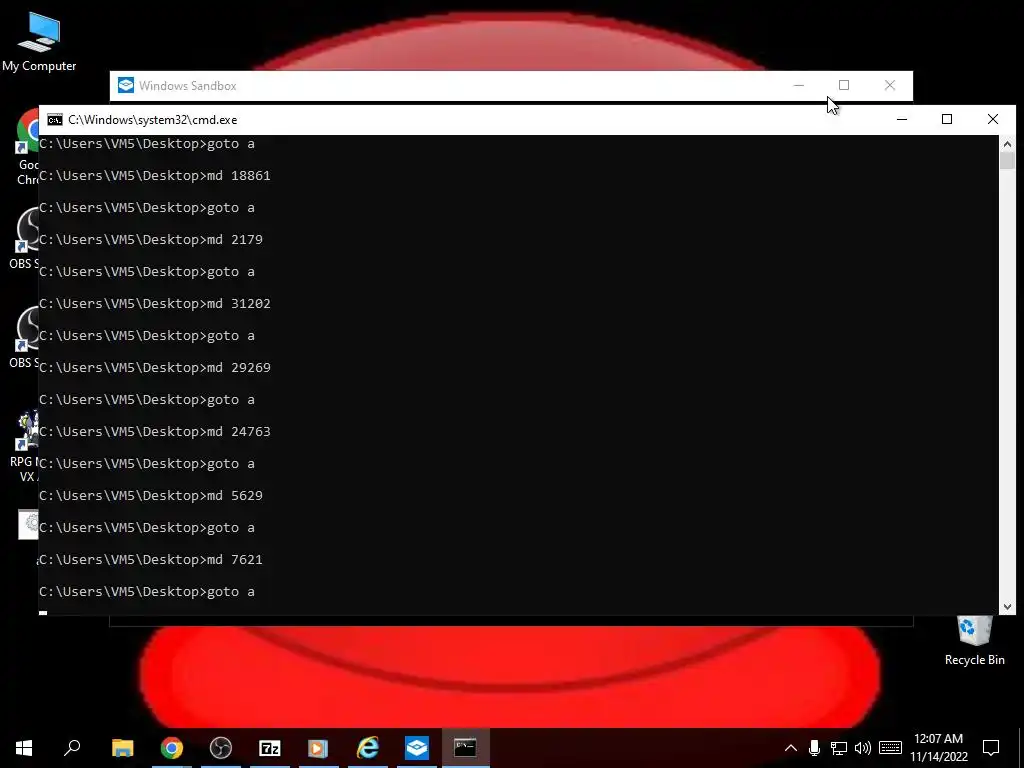Open the media player taskbar icon
This screenshot has width=1024, height=768.
pyautogui.click(x=318, y=748)
